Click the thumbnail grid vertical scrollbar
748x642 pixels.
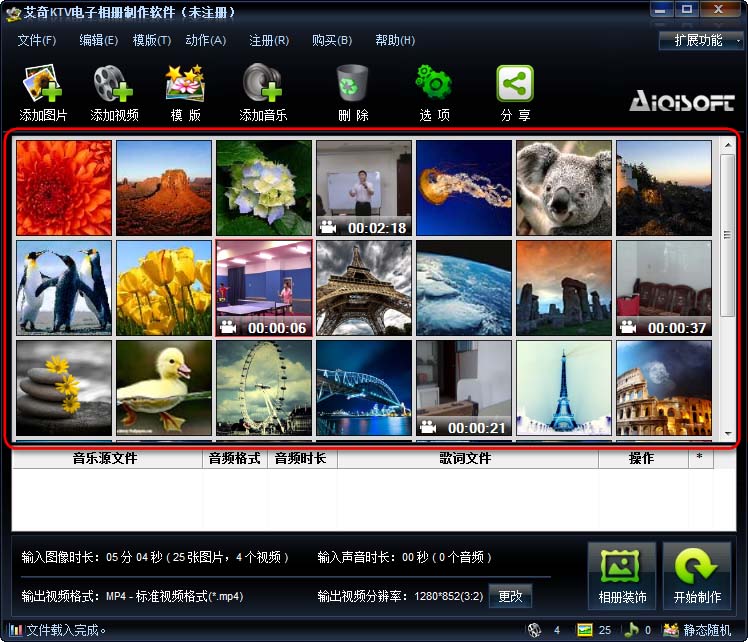pyautogui.click(x=727, y=290)
